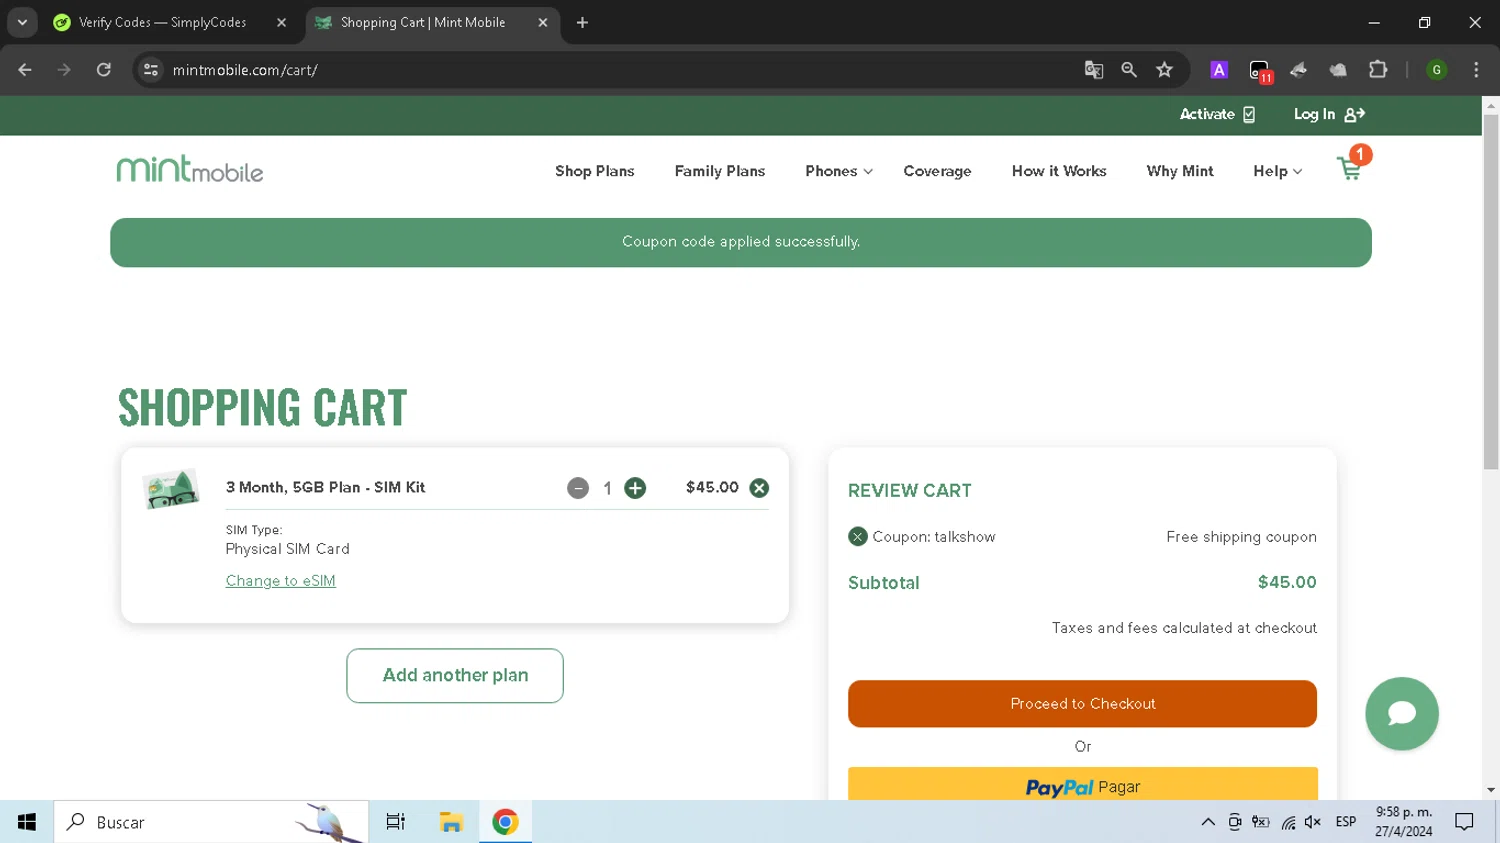Screen dimensions: 1500x843
Task: Click the scrollbar down arrow
Action: click(x=1491, y=790)
